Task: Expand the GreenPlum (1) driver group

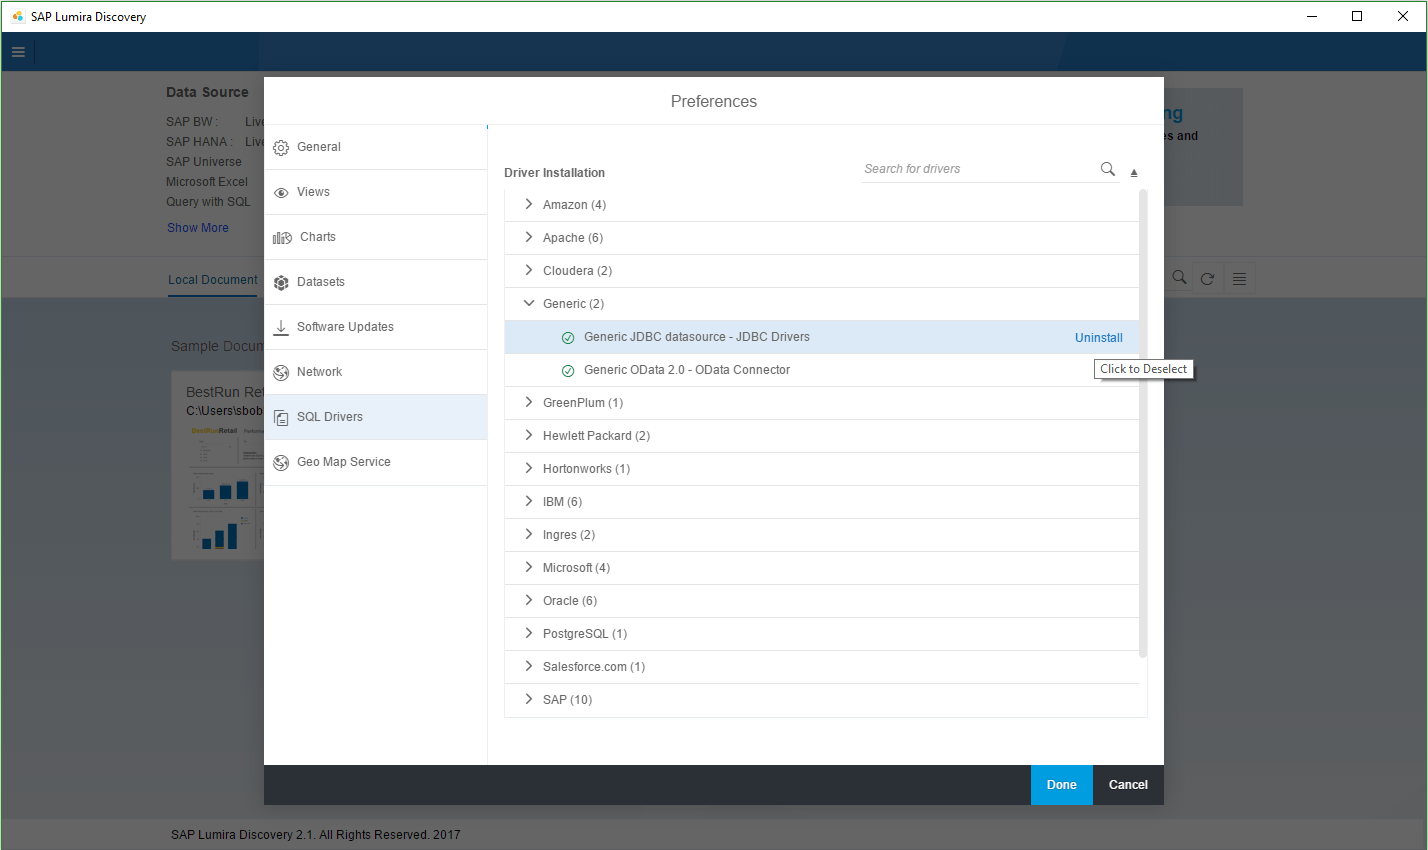Action: click(529, 402)
